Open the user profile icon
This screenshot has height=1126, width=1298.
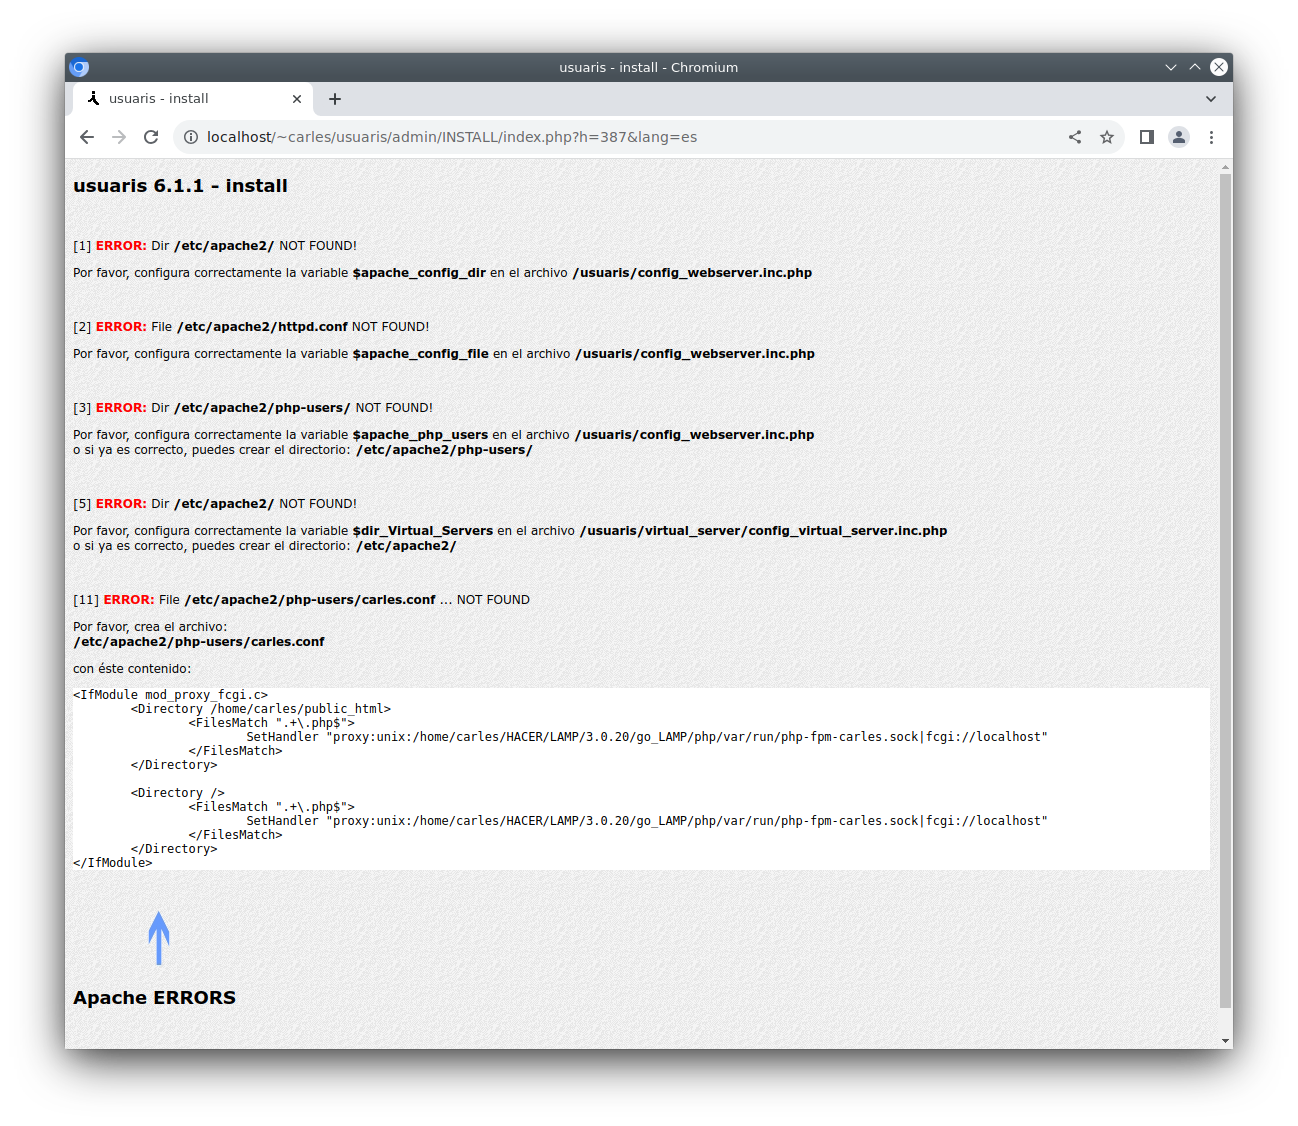(x=1179, y=137)
